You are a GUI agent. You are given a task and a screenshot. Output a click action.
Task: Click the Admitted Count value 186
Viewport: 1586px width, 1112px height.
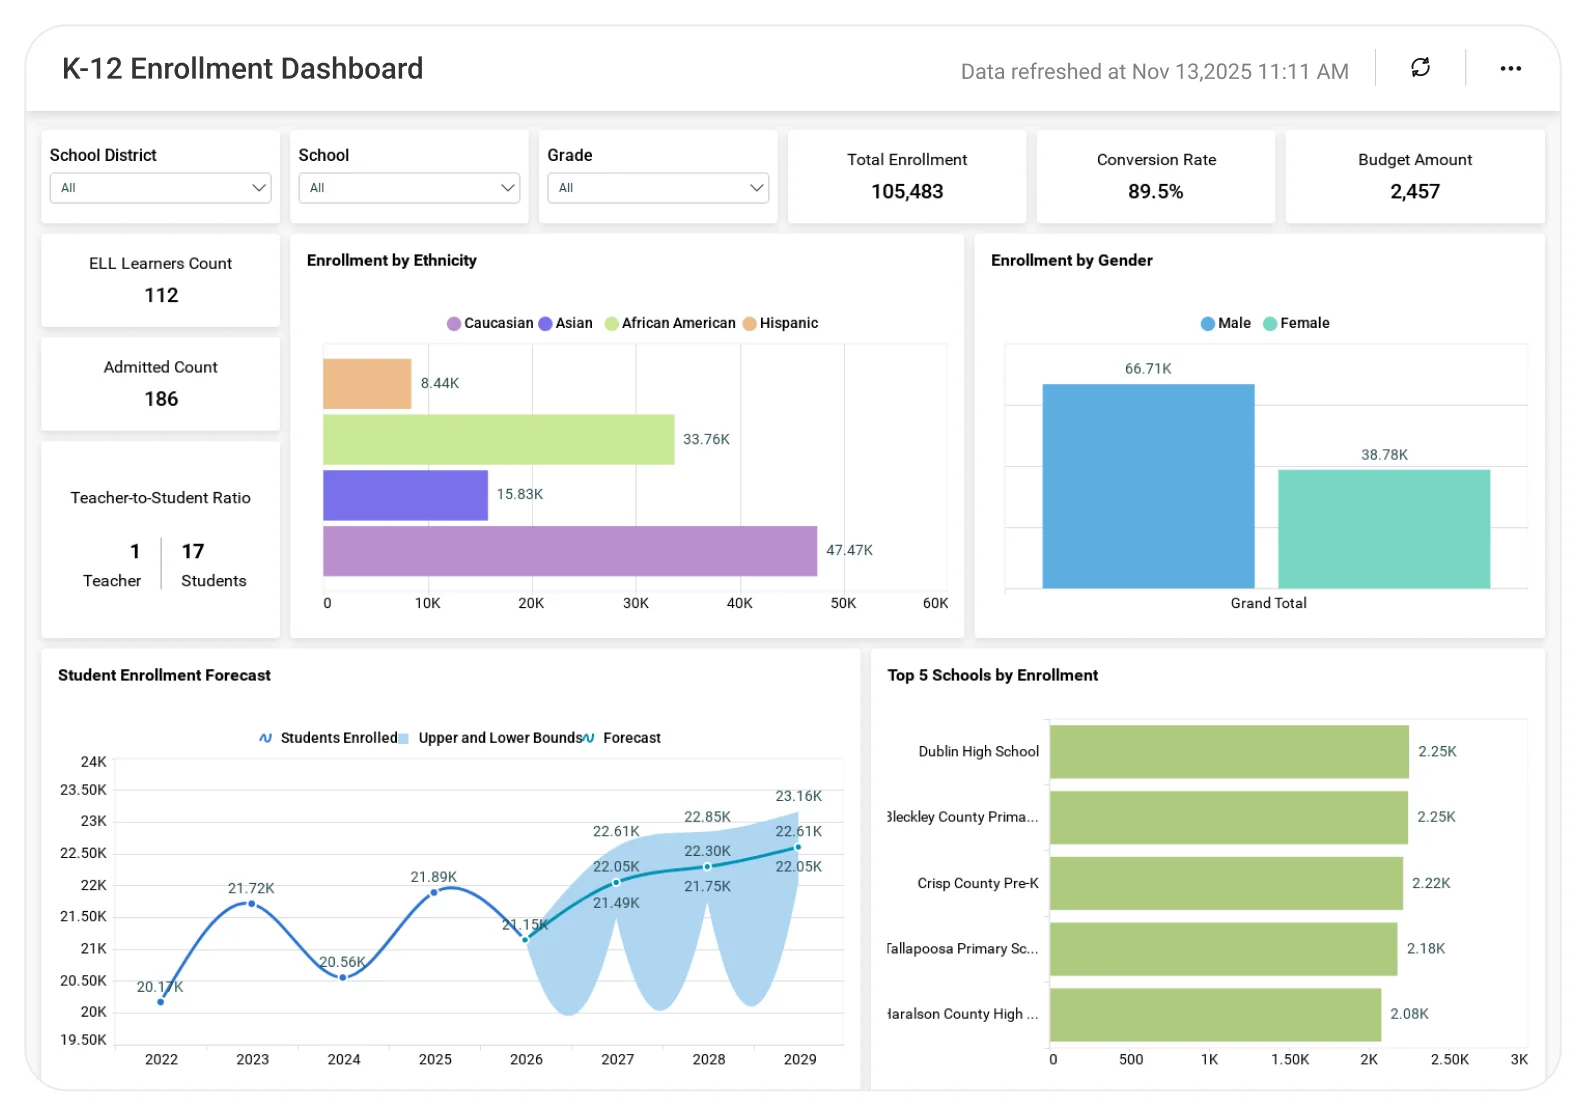tap(161, 399)
